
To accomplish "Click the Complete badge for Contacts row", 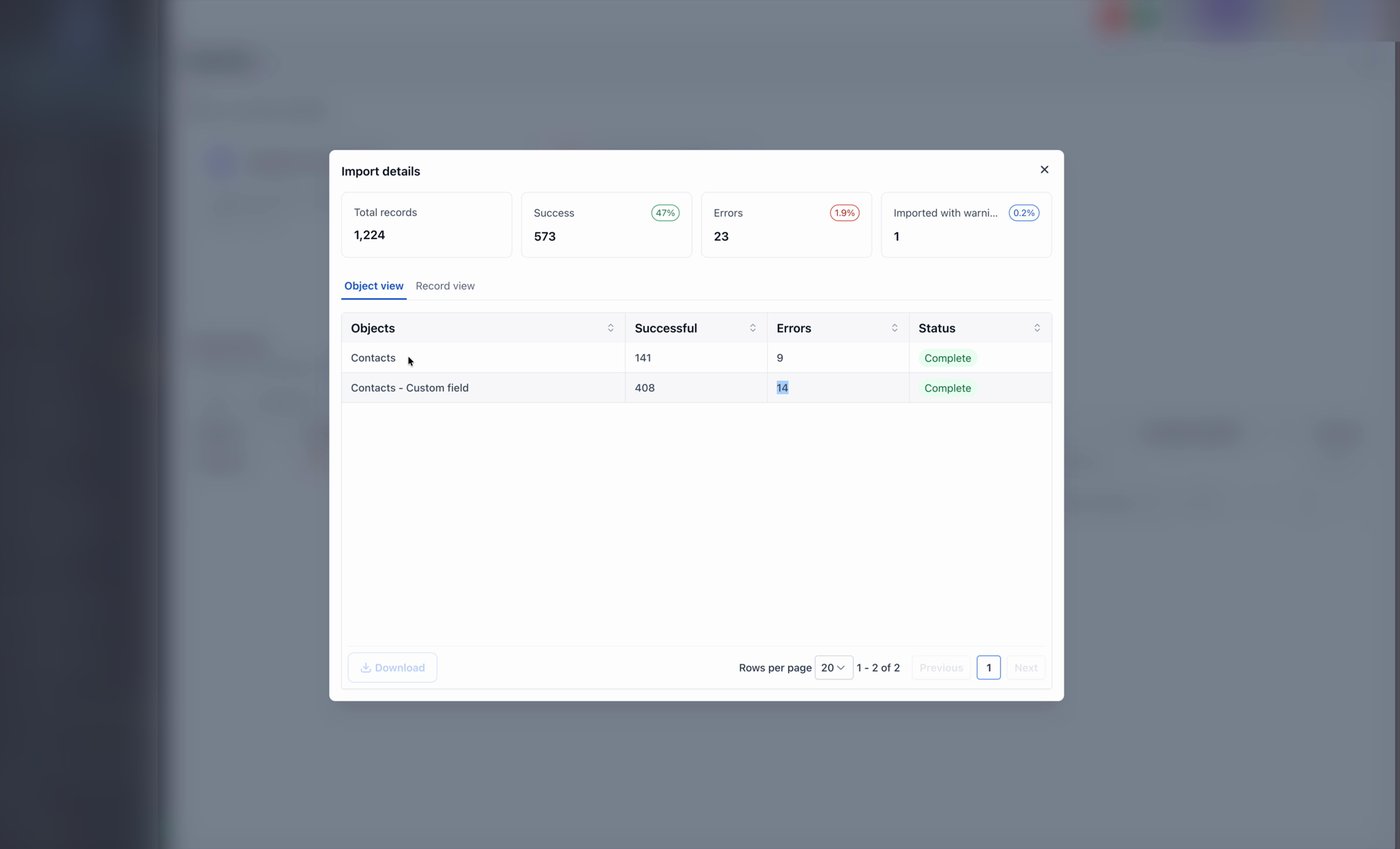I will 946,357.
